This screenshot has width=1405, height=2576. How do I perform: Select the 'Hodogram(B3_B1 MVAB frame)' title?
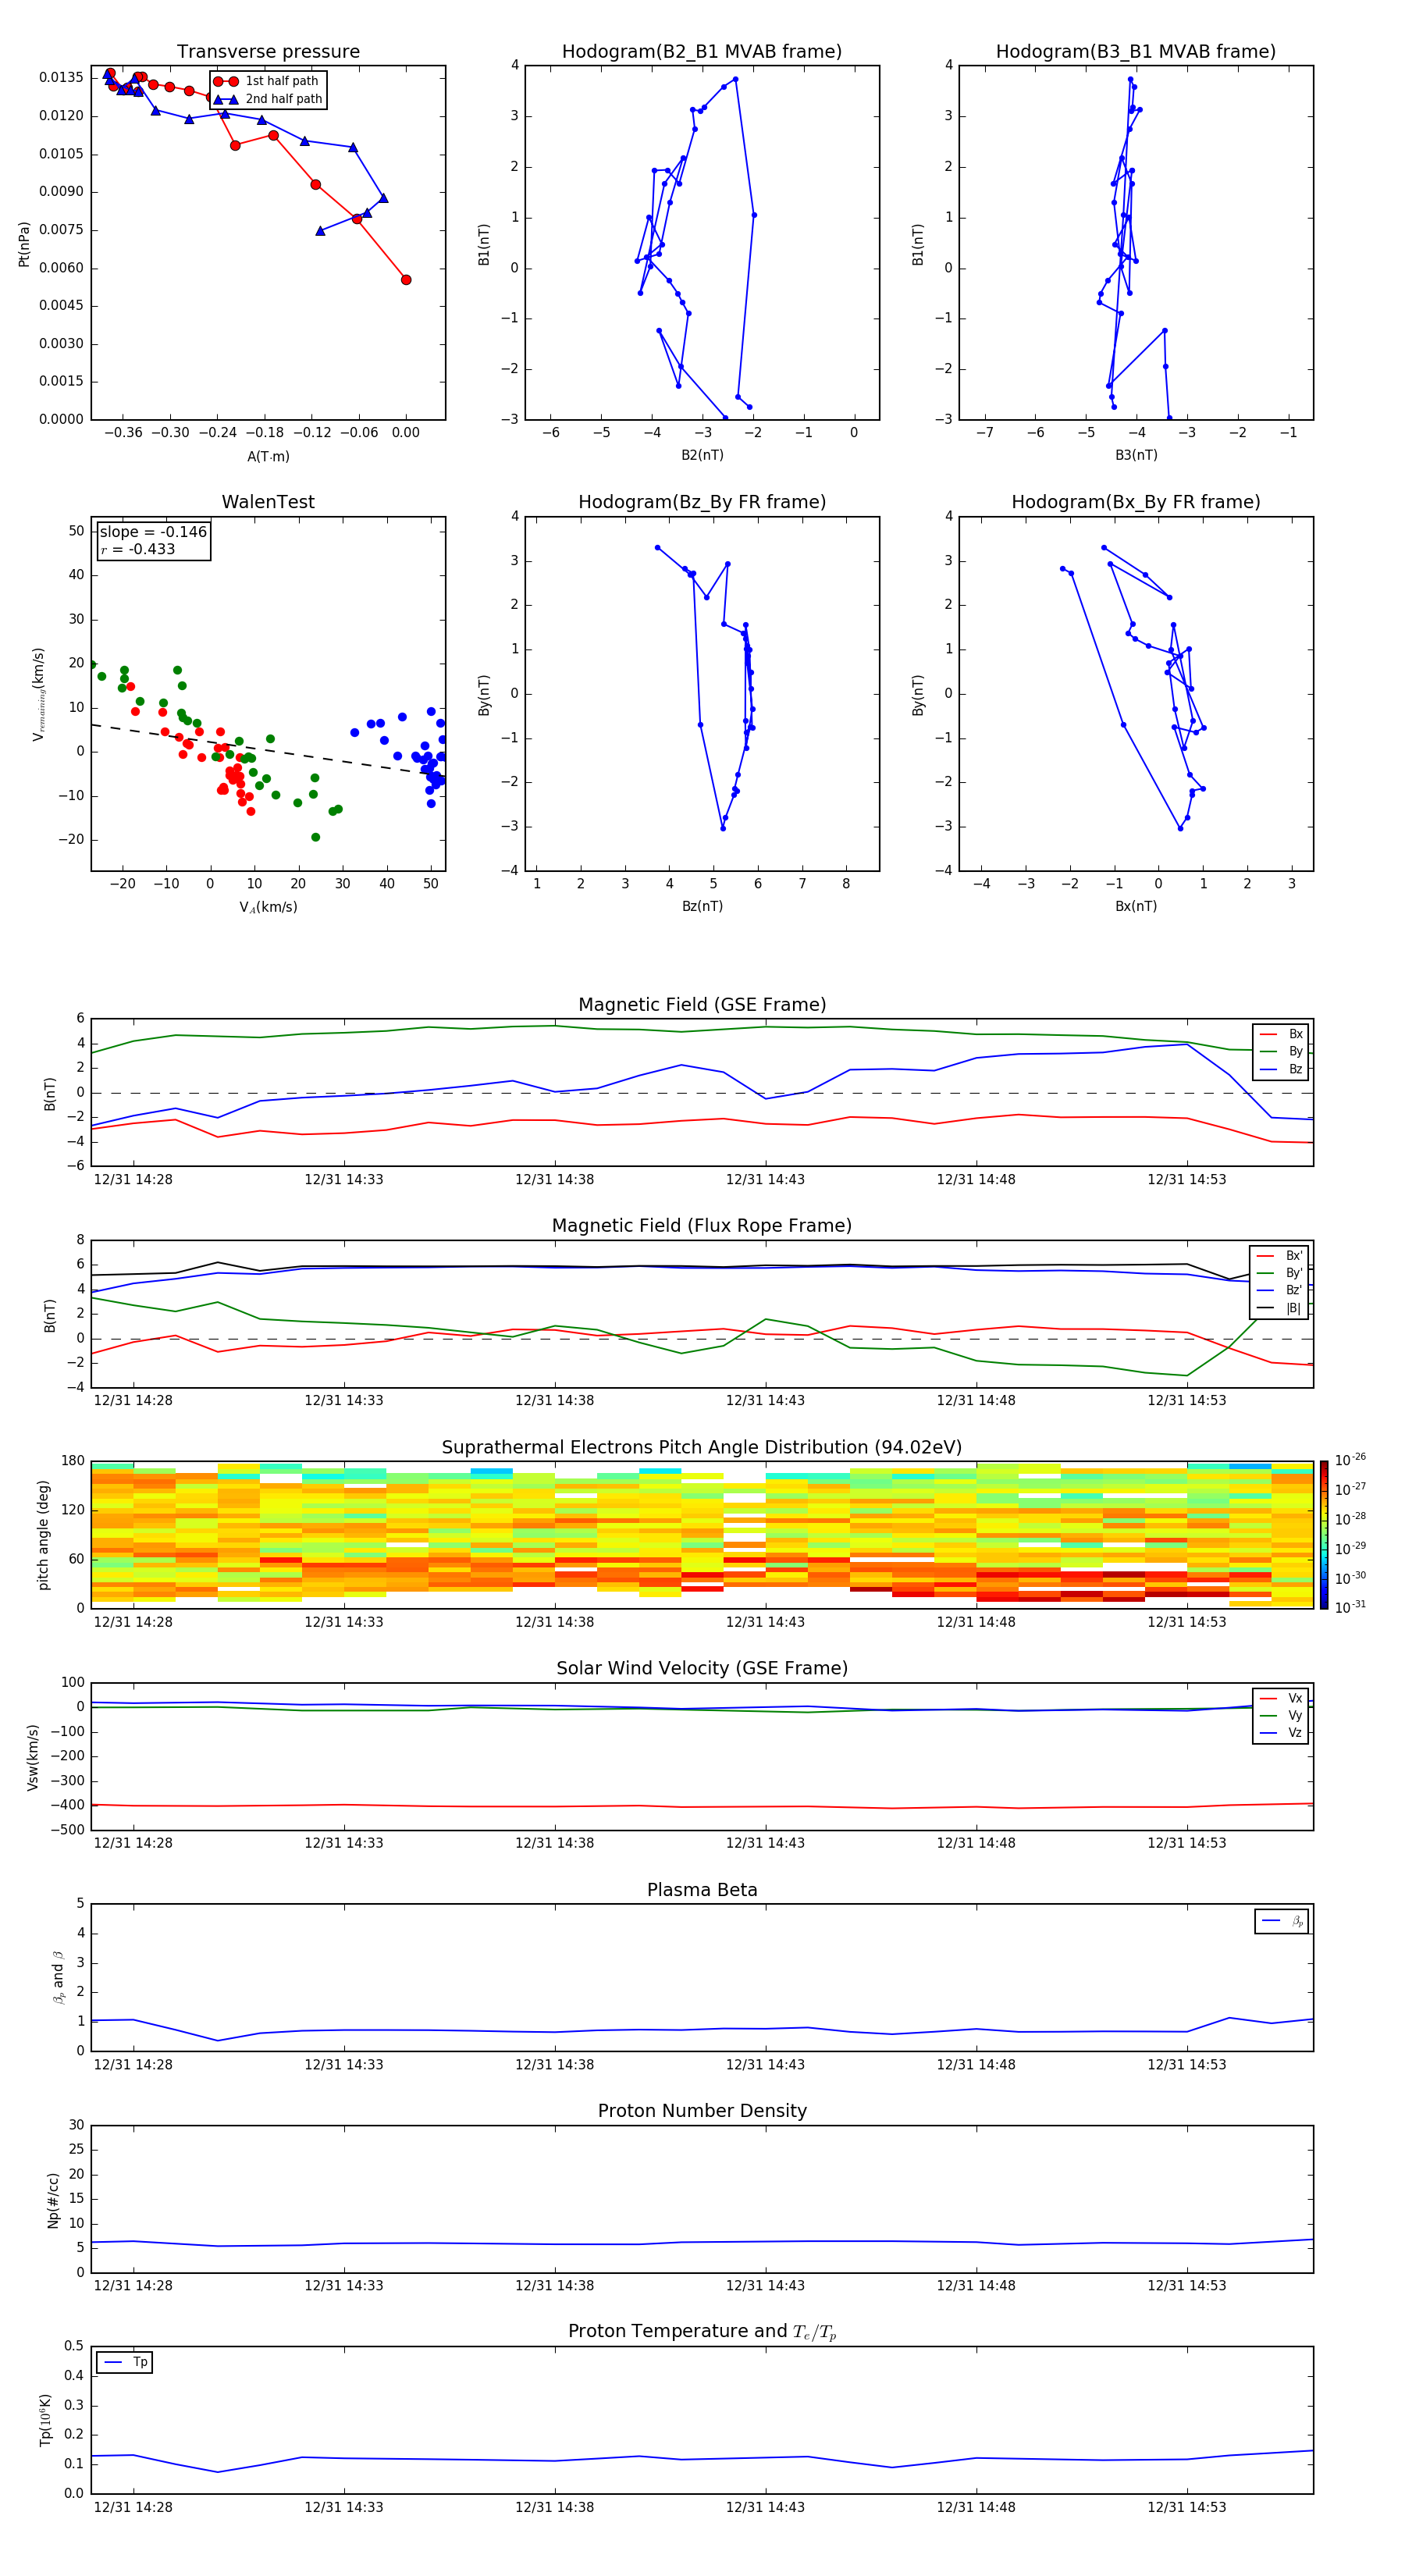click(1136, 52)
